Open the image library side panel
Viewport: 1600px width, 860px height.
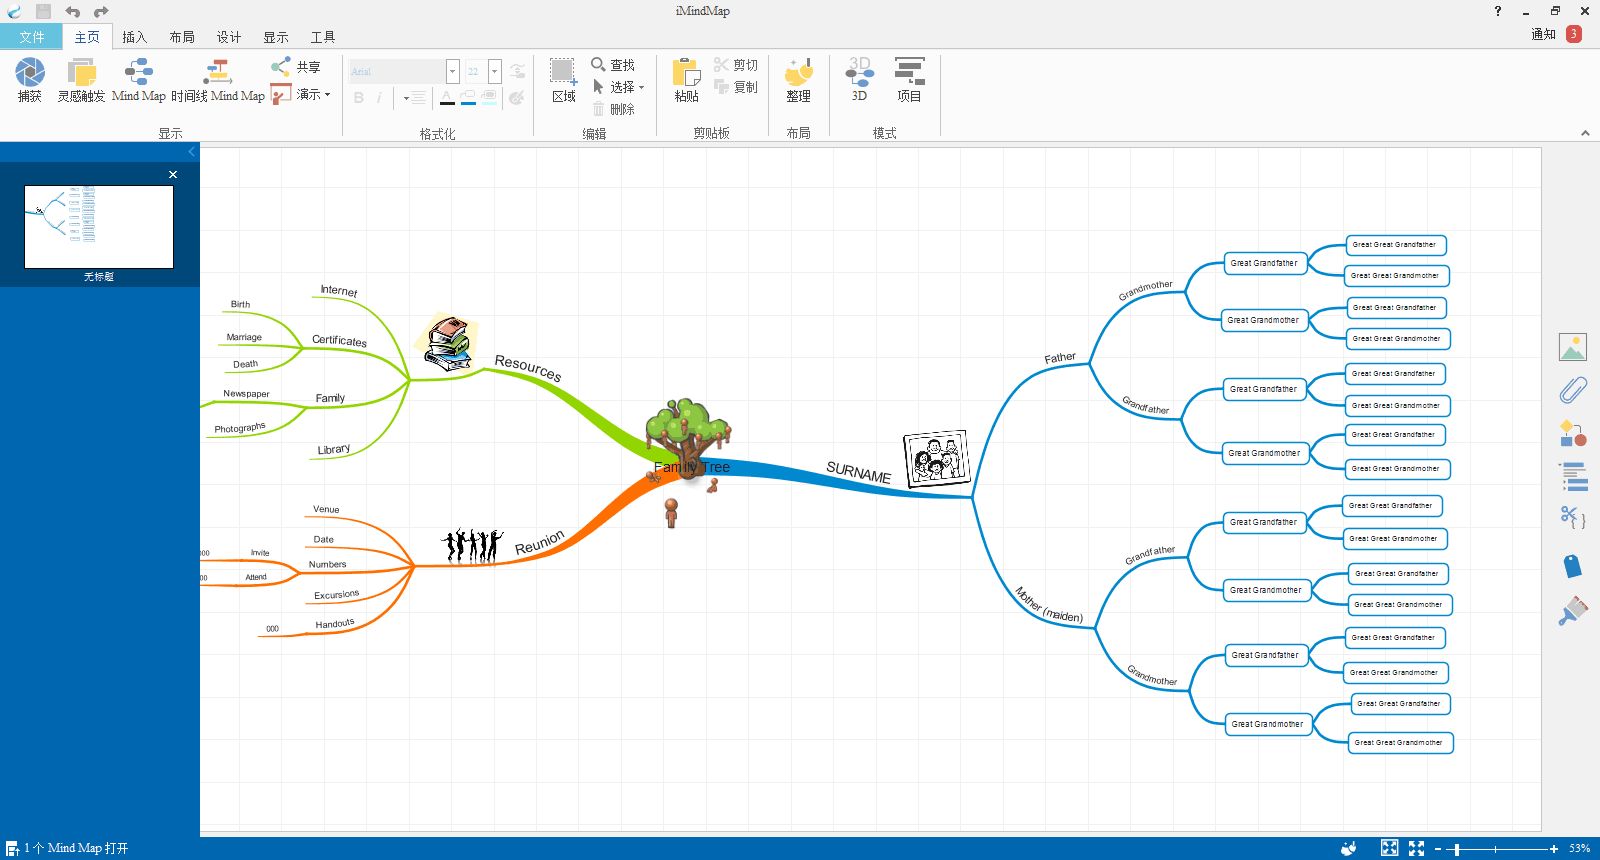[x=1573, y=347]
